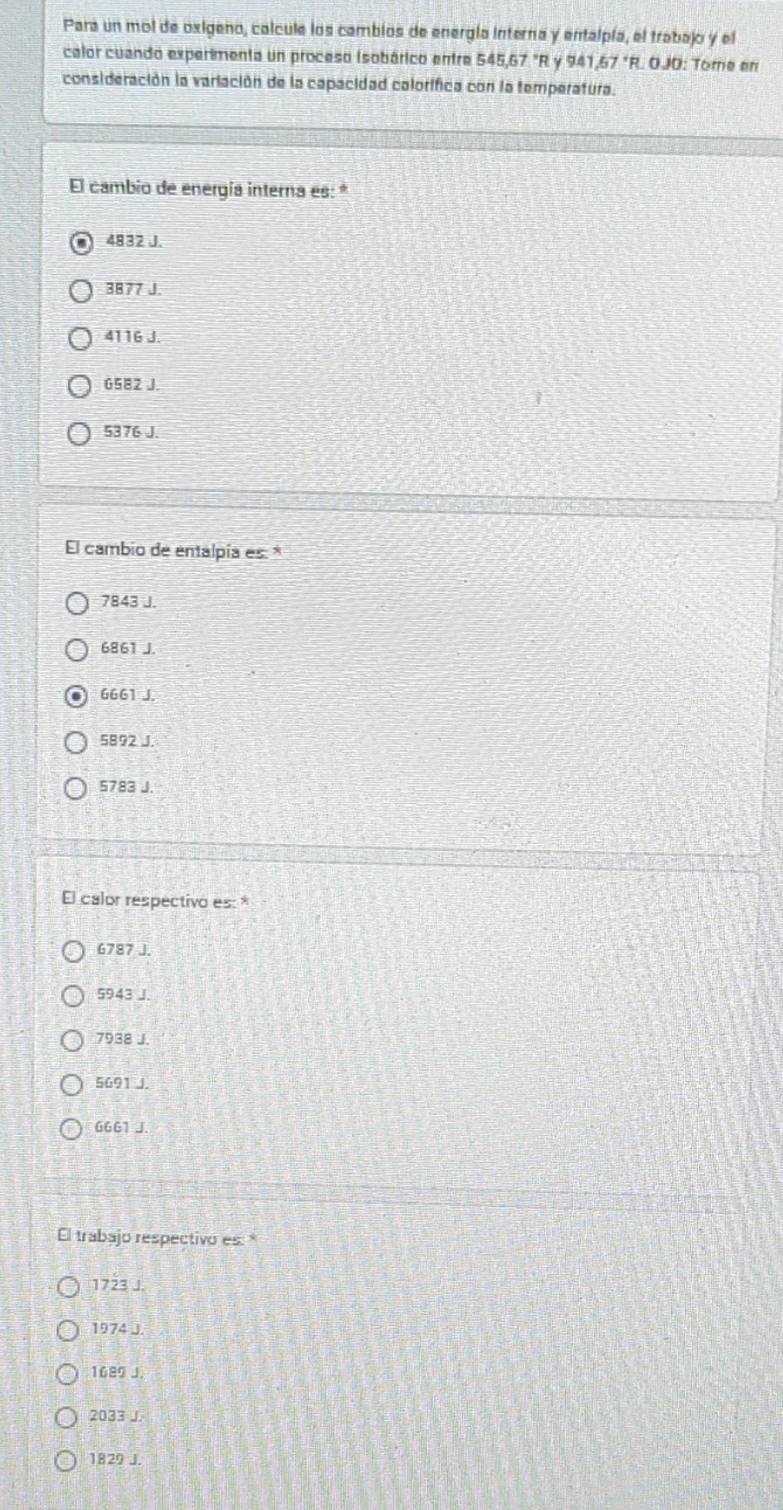
Task: Select the 5943 J heat option
Action: (x=73, y=996)
